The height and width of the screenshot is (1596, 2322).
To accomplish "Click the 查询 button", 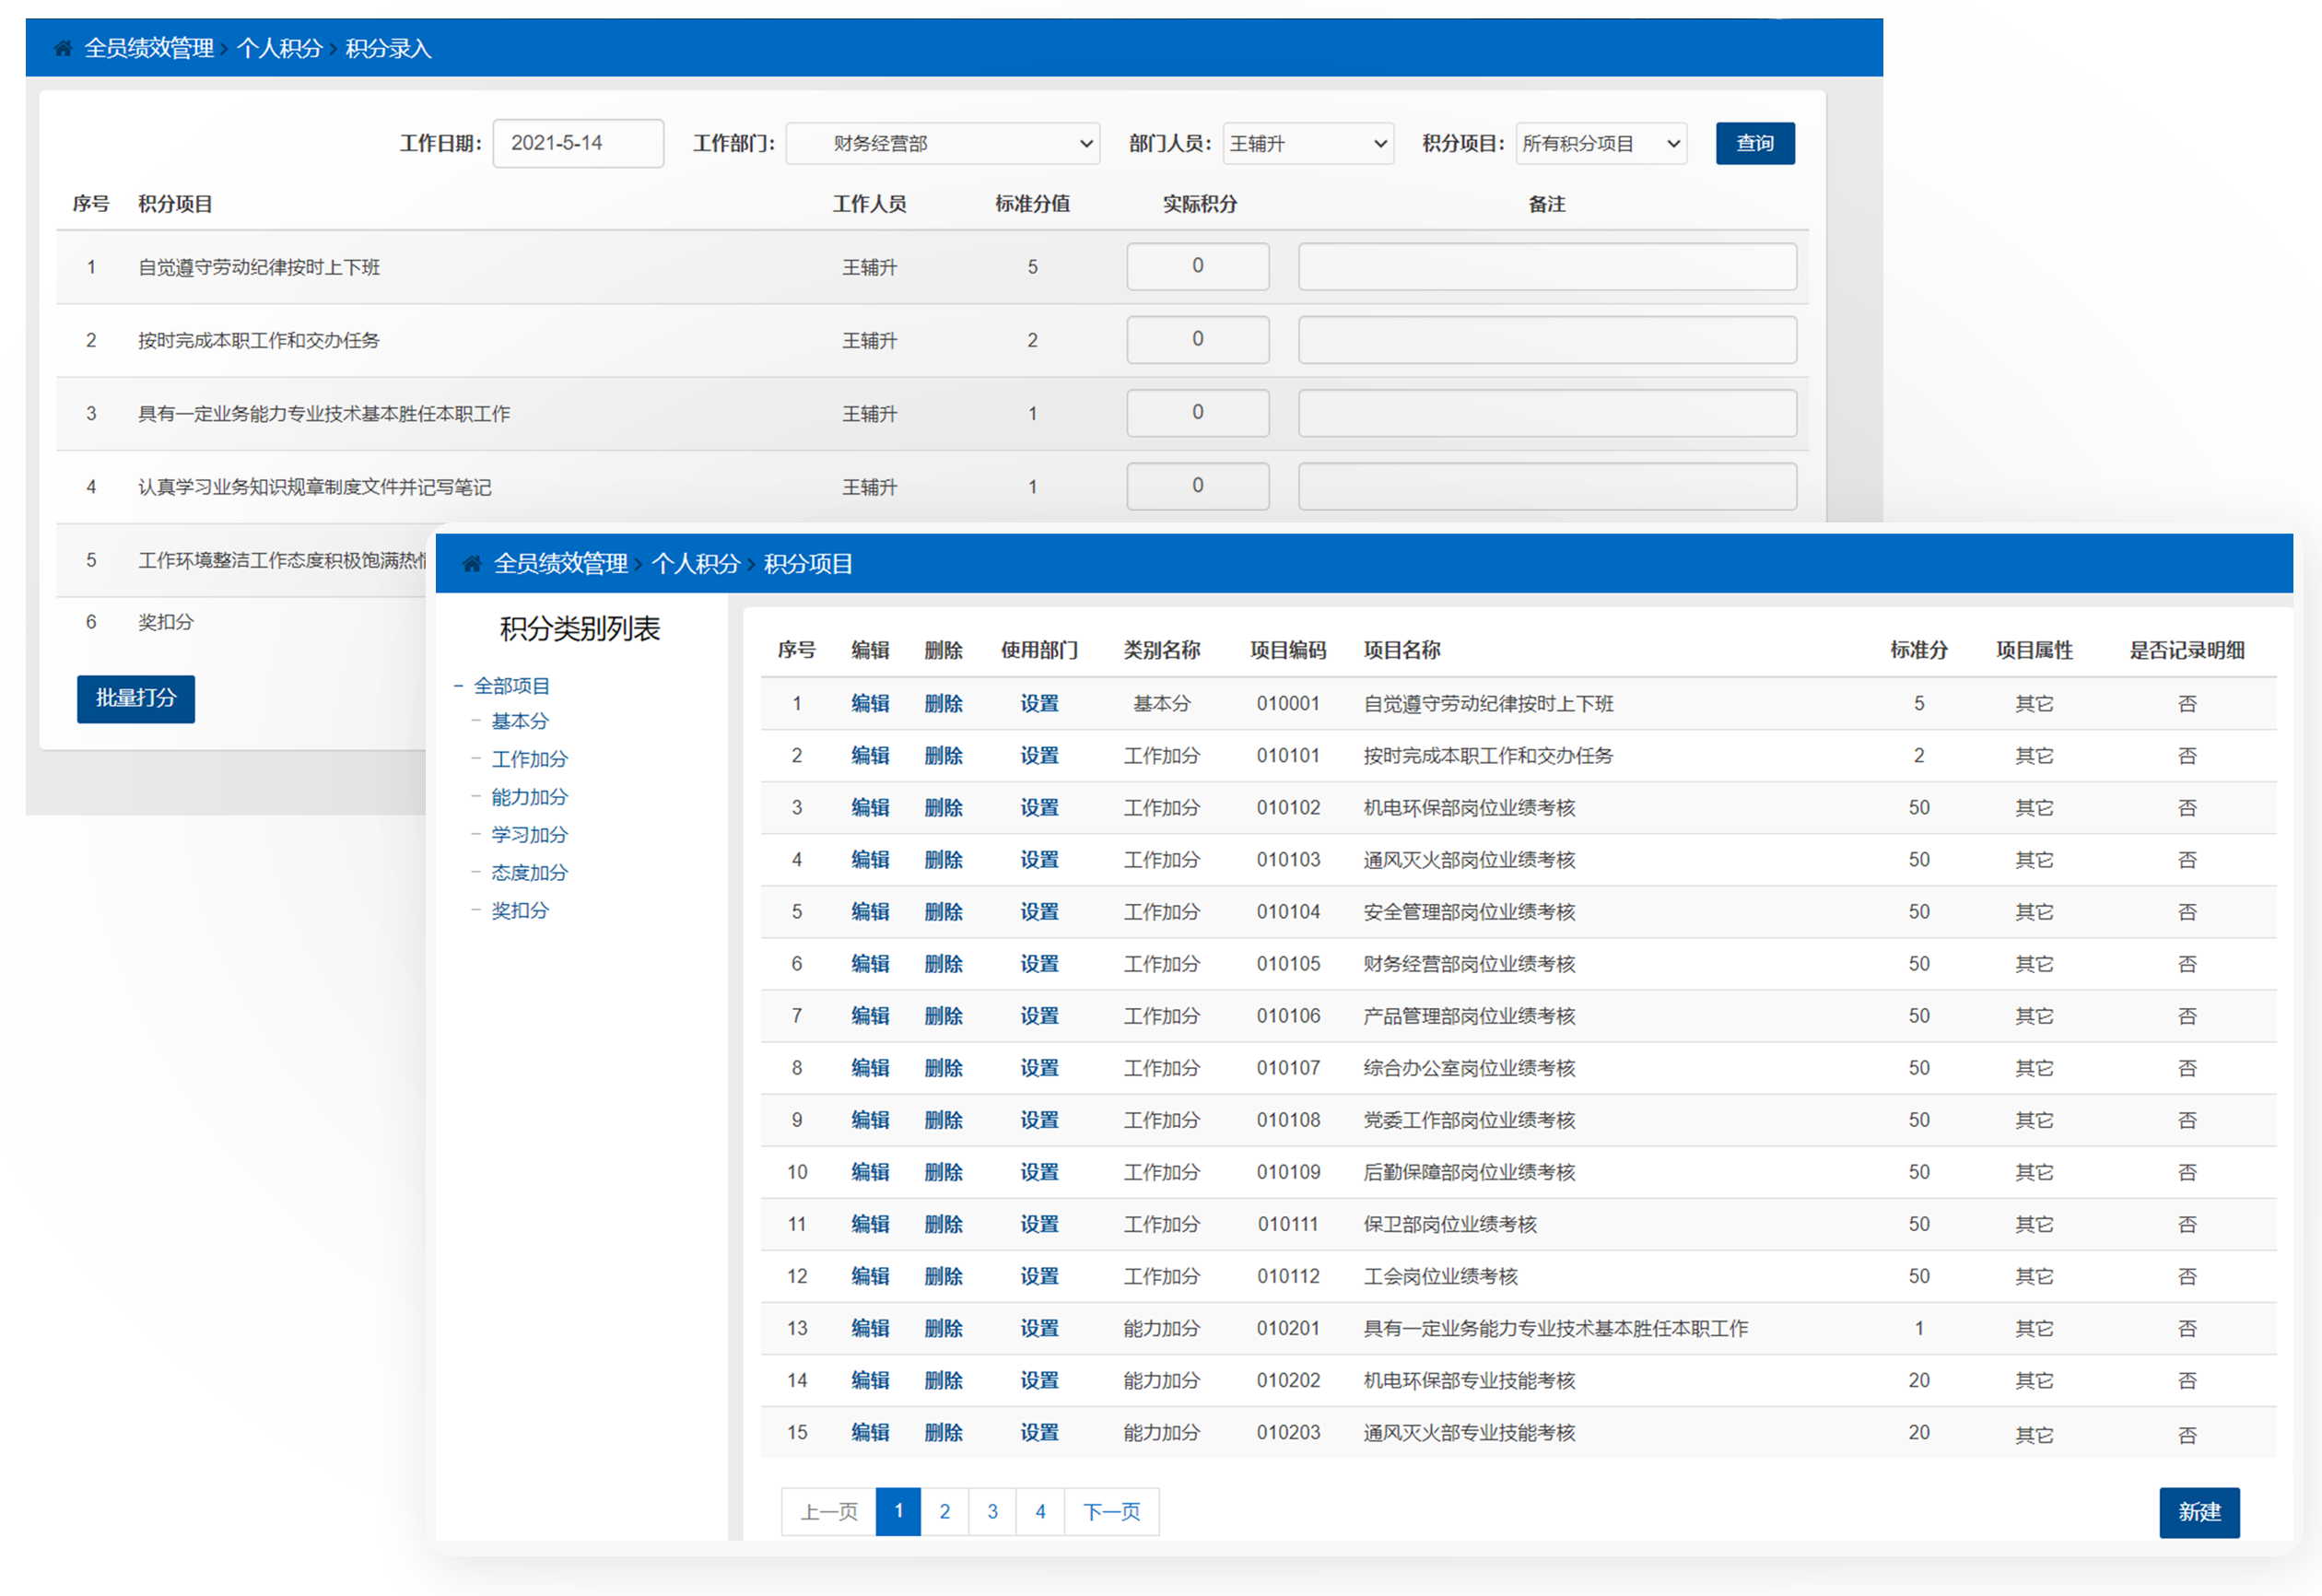I will pyautogui.click(x=1754, y=144).
